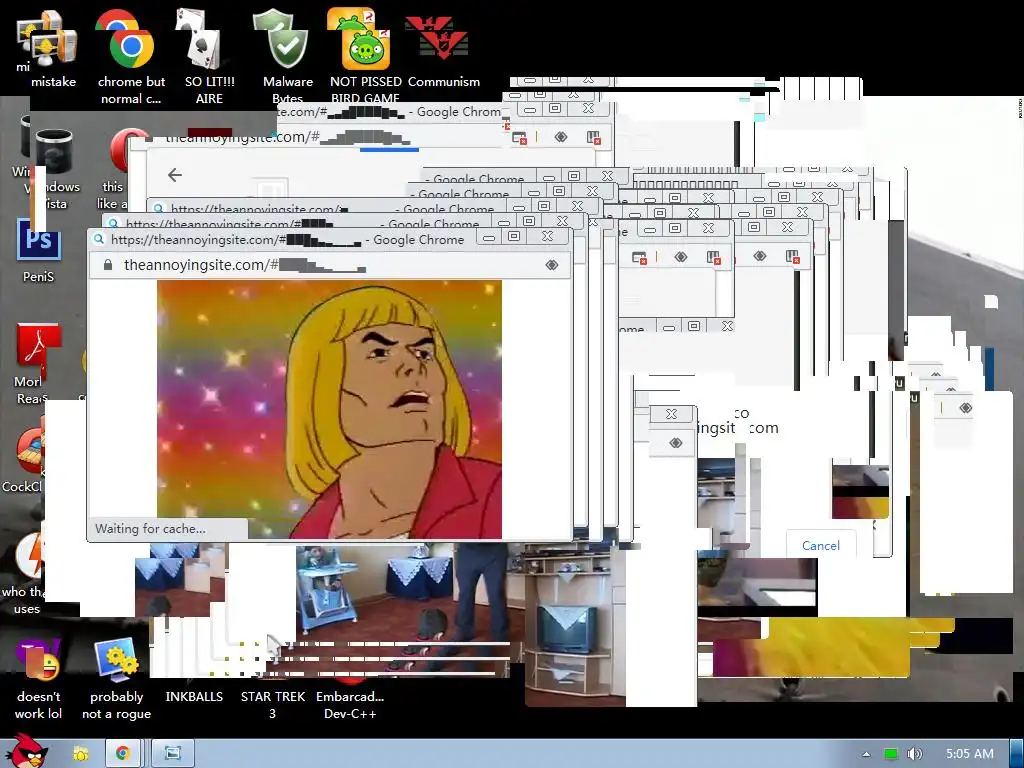Select the Embarcad... Dev-C++ desktop label
Image resolution: width=1024 pixels, height=768 pixels.
point(350,705)
